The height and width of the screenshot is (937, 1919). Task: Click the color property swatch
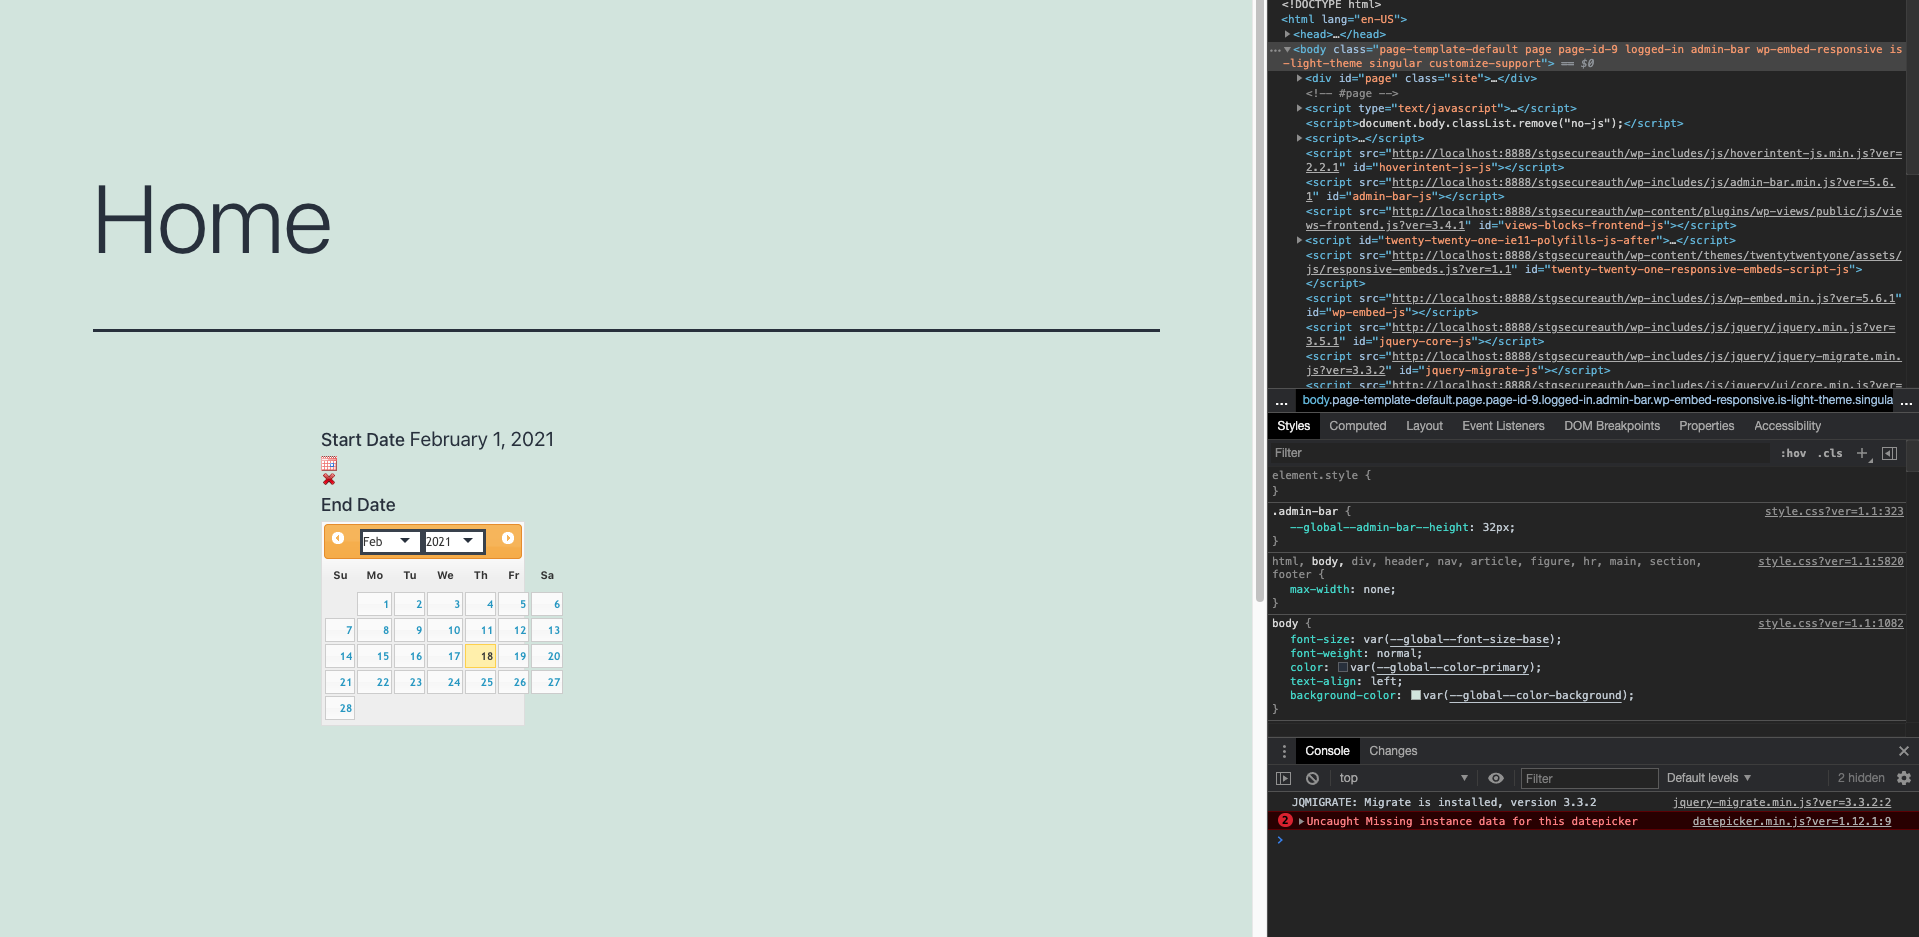[x=1343, y=668]
